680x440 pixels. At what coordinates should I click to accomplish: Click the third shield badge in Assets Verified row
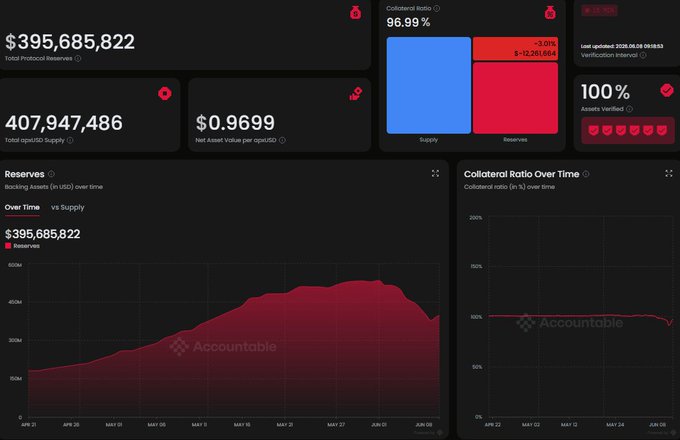(621, 130)
